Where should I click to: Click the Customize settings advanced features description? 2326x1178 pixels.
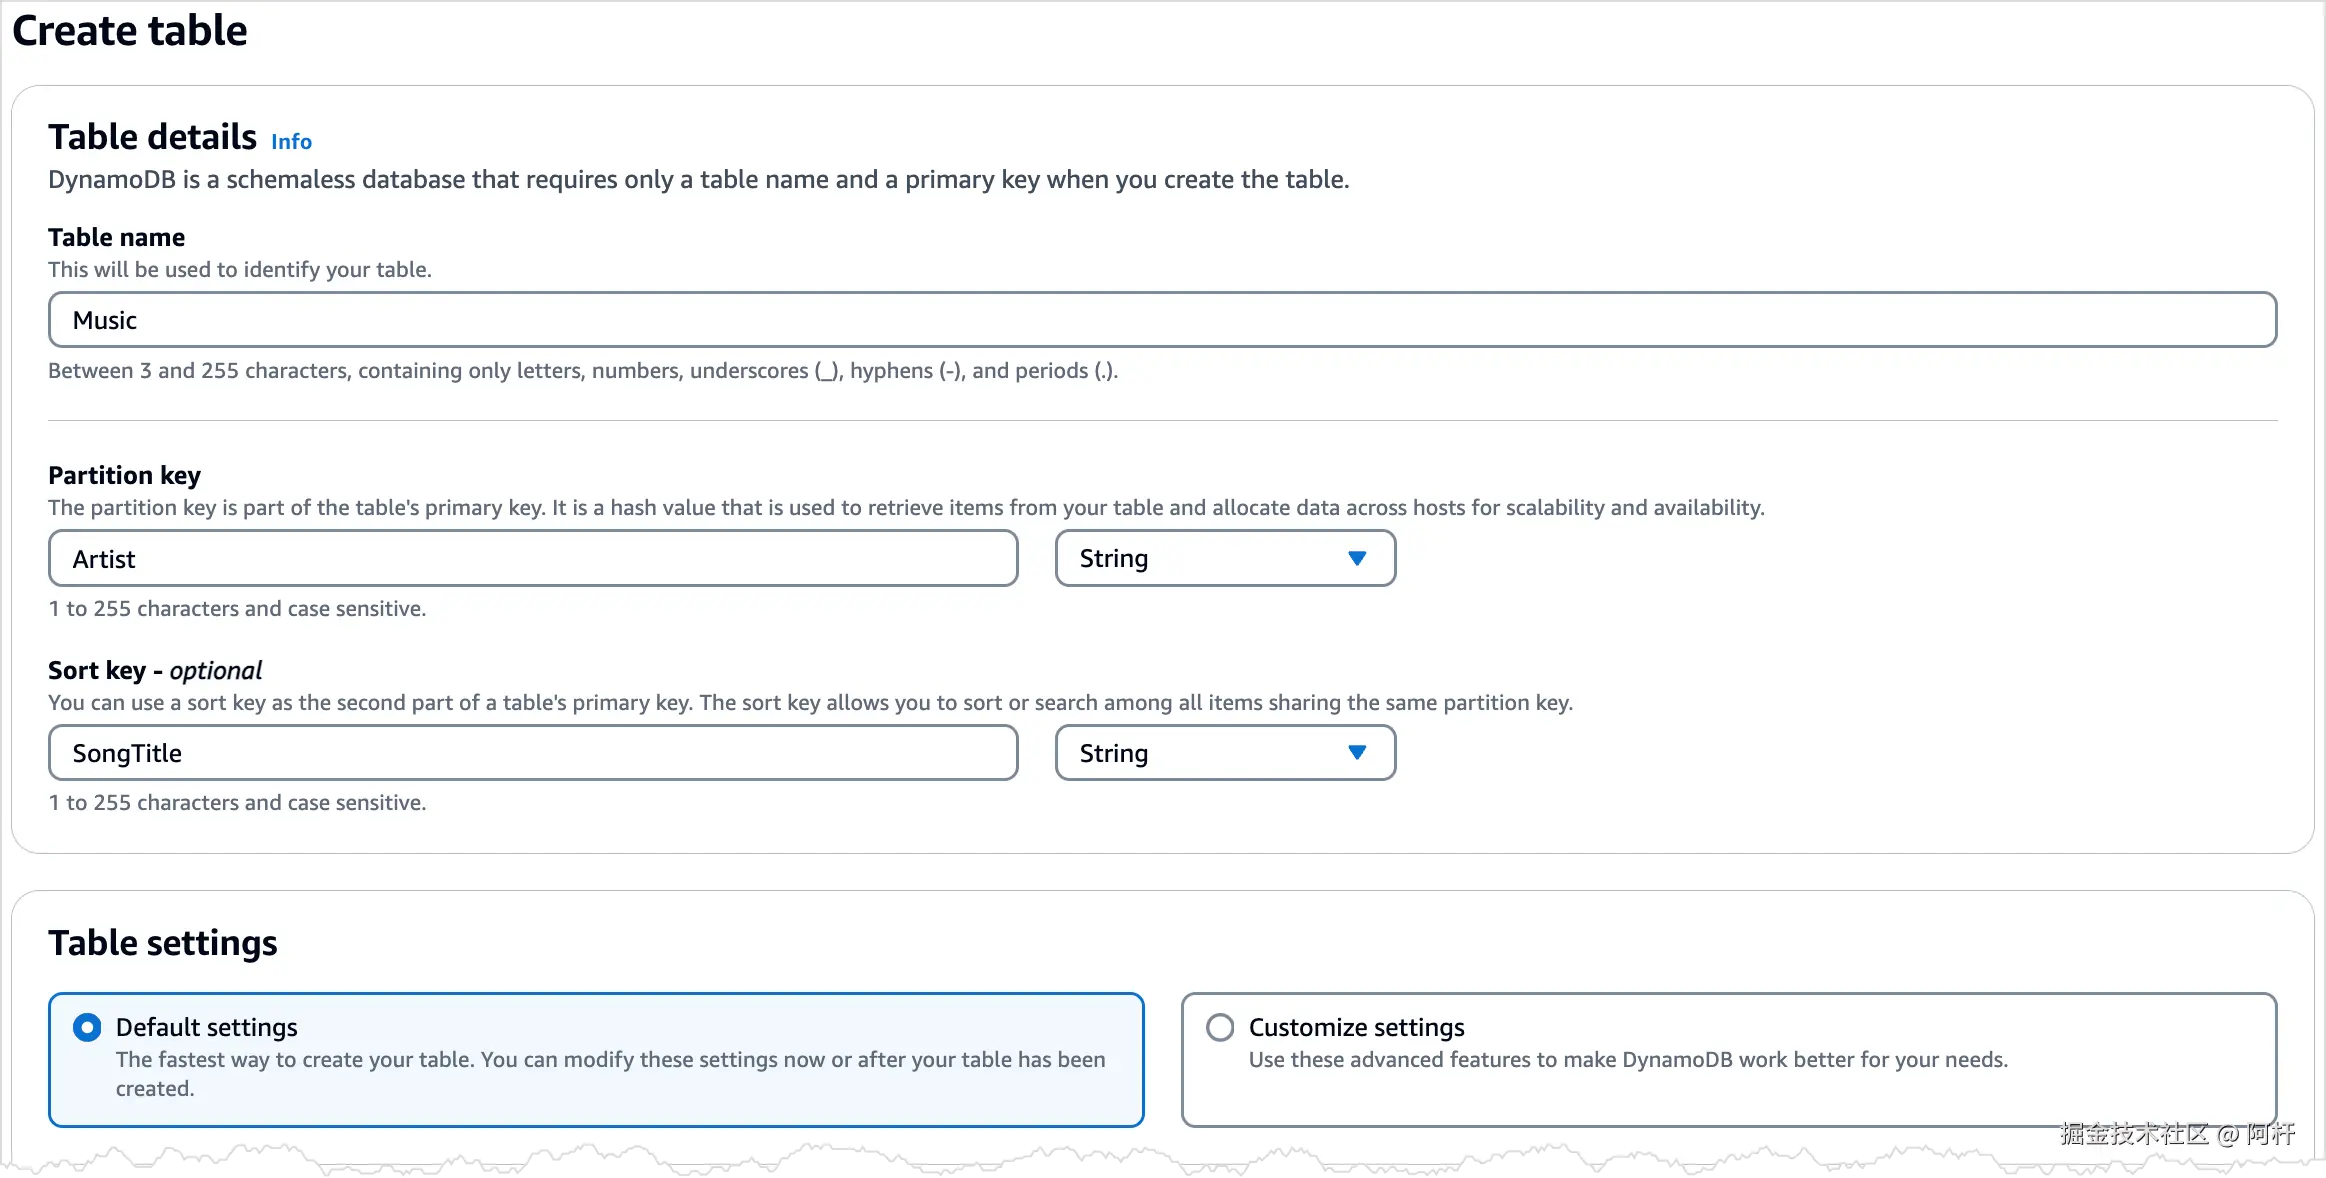1627,1060
